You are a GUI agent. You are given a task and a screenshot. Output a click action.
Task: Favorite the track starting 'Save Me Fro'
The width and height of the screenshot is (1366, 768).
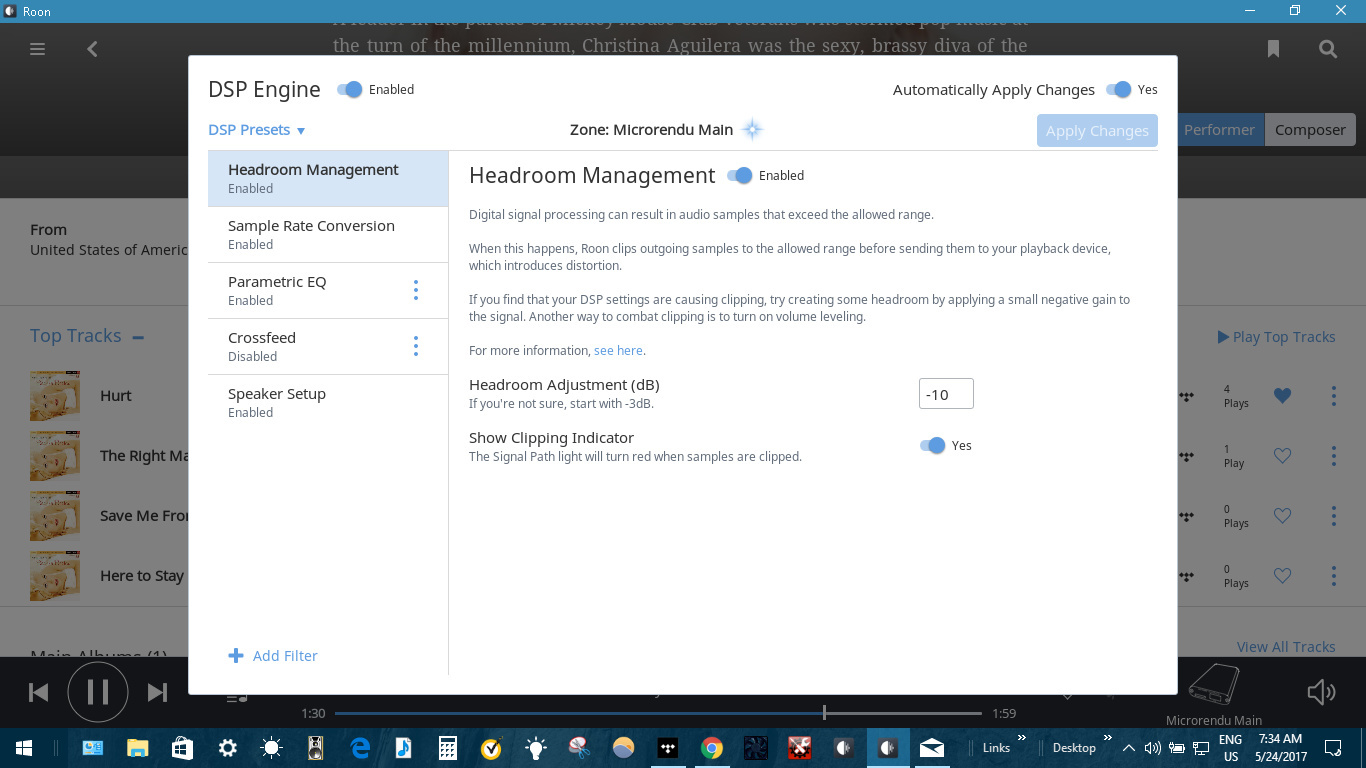coord(1282,516)
